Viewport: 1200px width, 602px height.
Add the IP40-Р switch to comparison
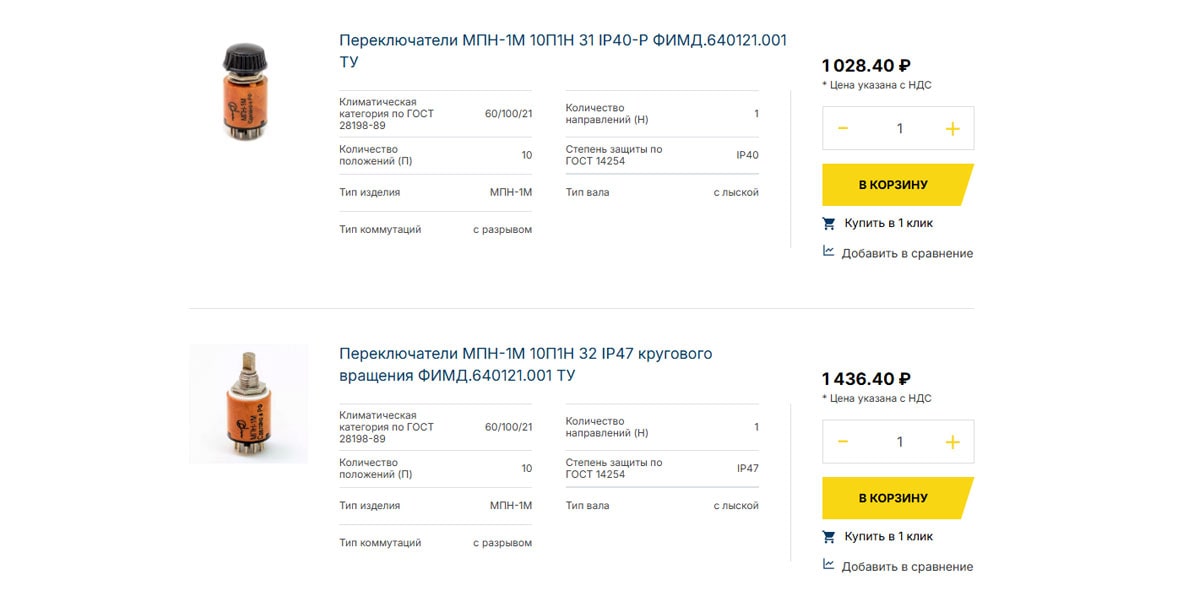pos(907,253)
